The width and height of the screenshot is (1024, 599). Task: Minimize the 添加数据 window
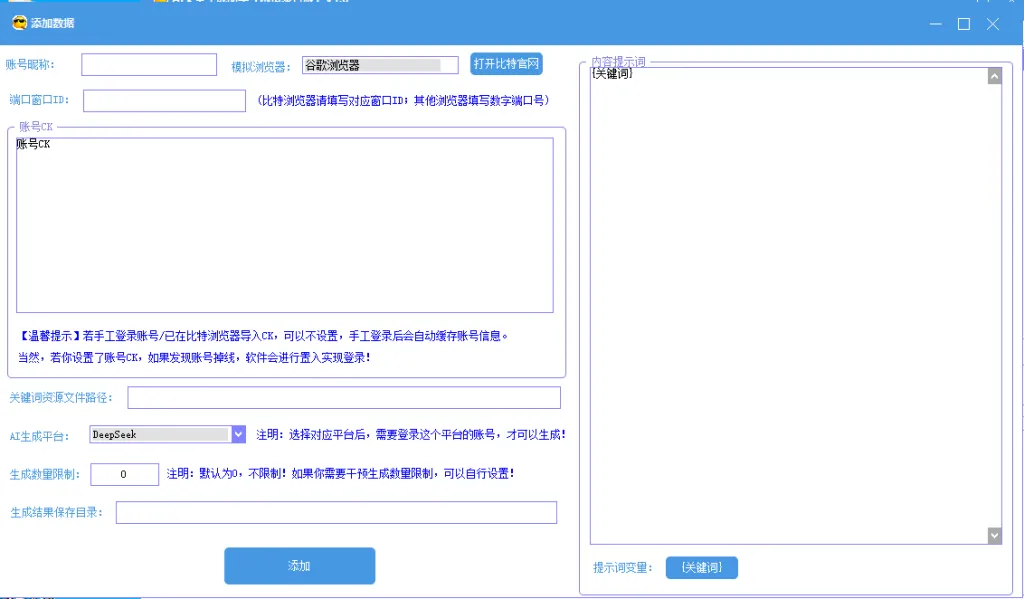point(936,24)
